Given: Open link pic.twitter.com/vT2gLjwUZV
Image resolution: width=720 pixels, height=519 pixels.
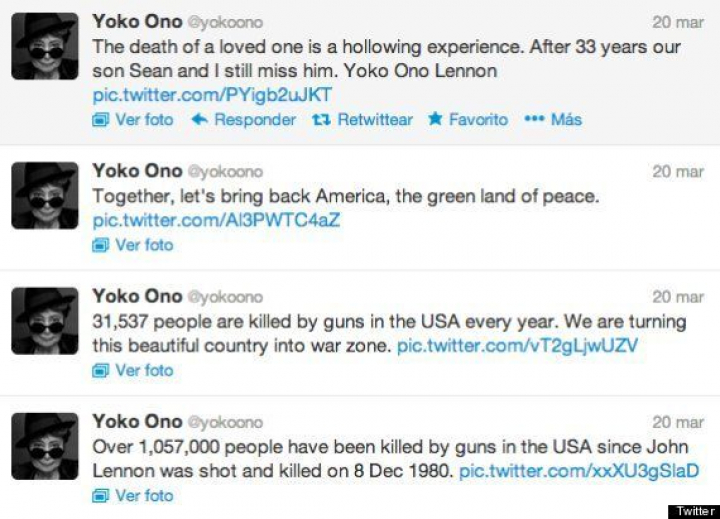Looking at the screenshot, I should pos(517,346).
